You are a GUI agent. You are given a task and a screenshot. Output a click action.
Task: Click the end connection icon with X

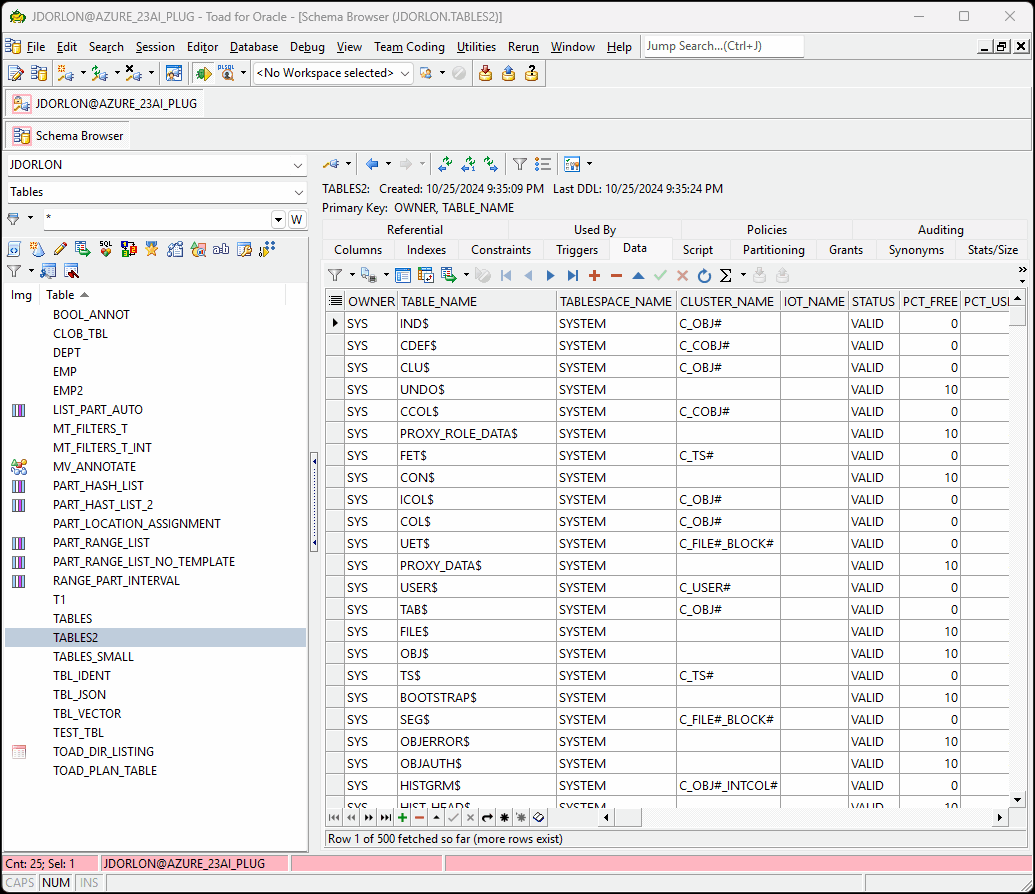tap(133, 73)
